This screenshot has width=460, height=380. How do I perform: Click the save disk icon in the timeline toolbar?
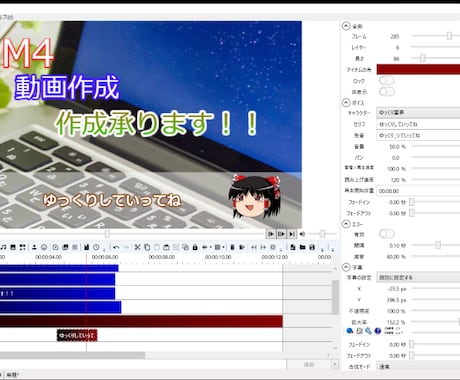tap(312, 247)
